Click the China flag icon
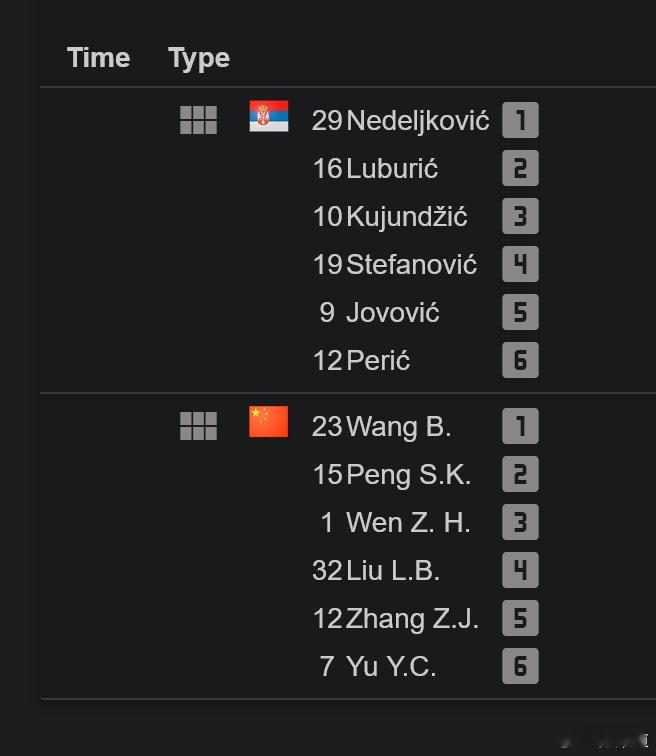 pyautogui.click(x=268, y=422)
